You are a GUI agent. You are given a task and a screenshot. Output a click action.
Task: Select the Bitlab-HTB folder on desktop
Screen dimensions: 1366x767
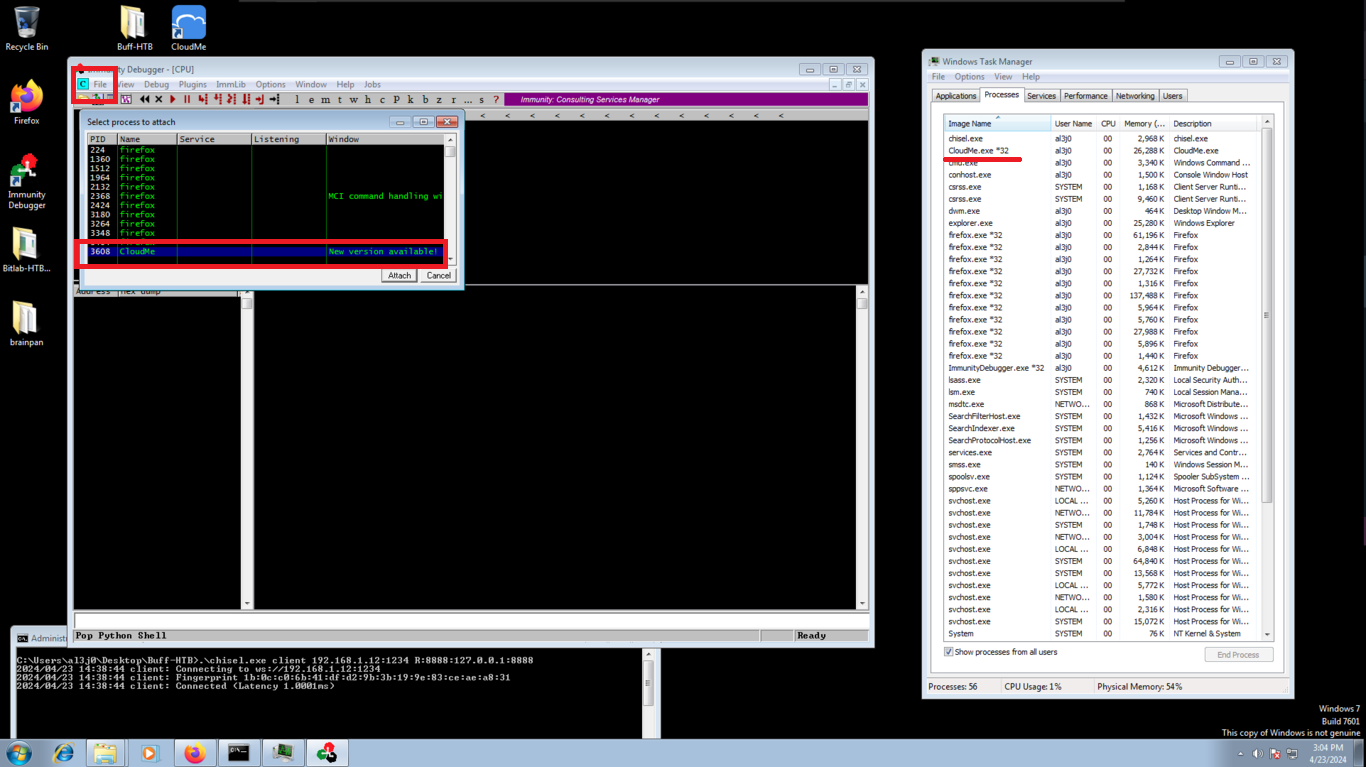click(26, 250)
